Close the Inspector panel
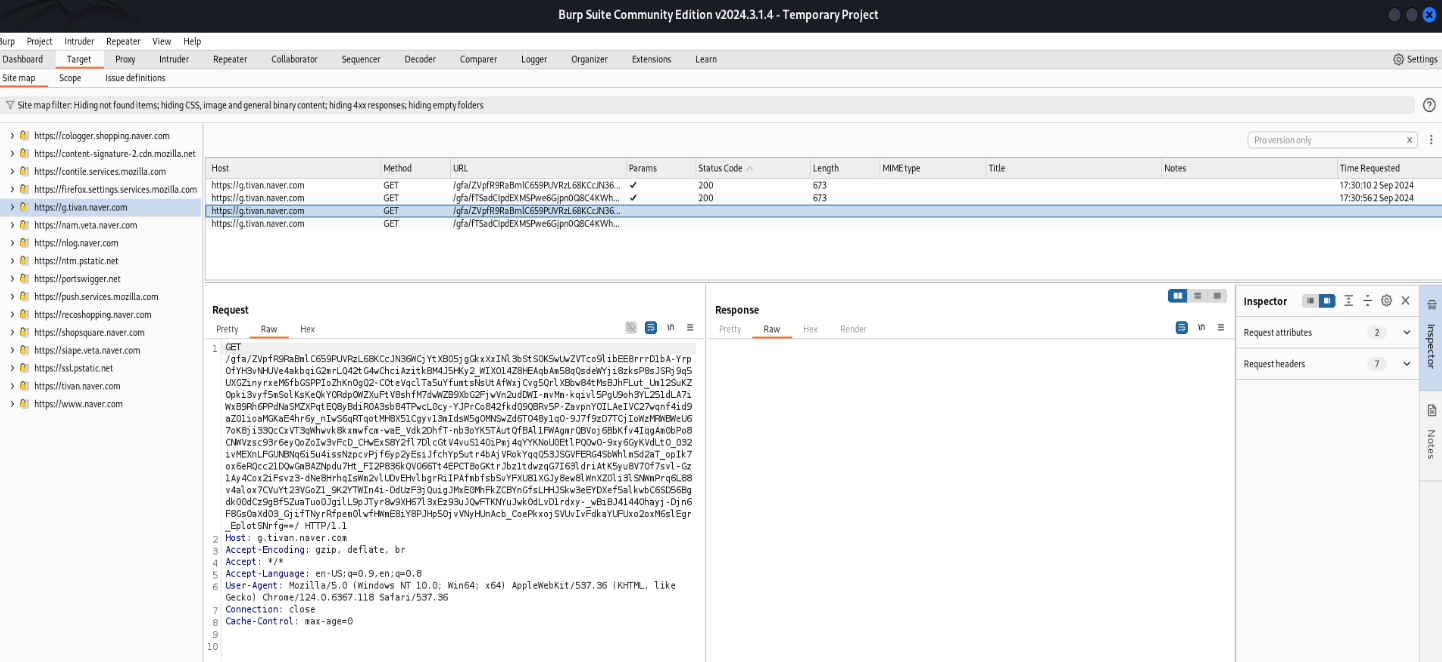The height and width of the screenshot is (662, 1442). (x=1405, y=300)
